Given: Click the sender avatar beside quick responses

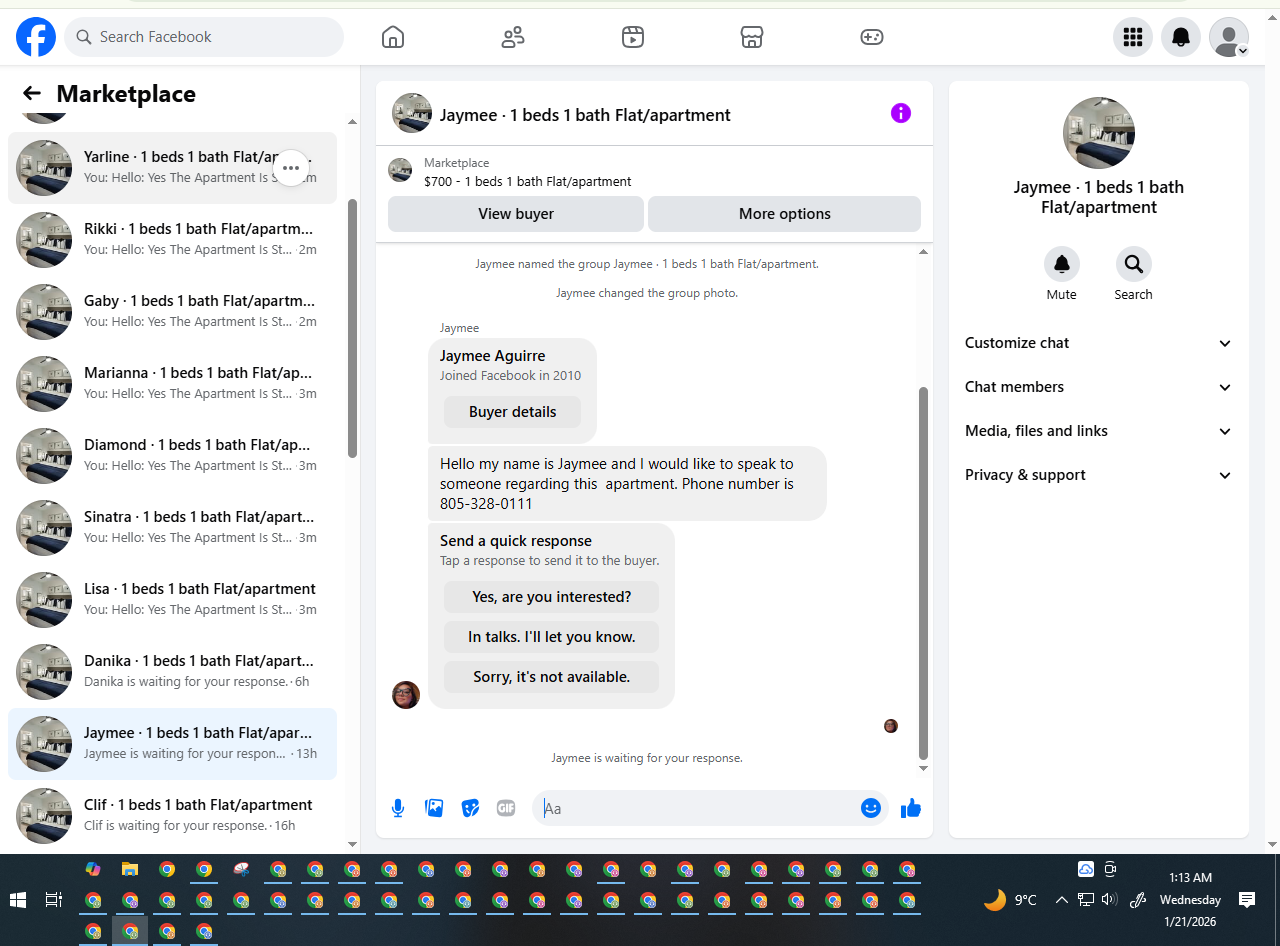Looking at the screenshot, I should (x=406, y=695).
